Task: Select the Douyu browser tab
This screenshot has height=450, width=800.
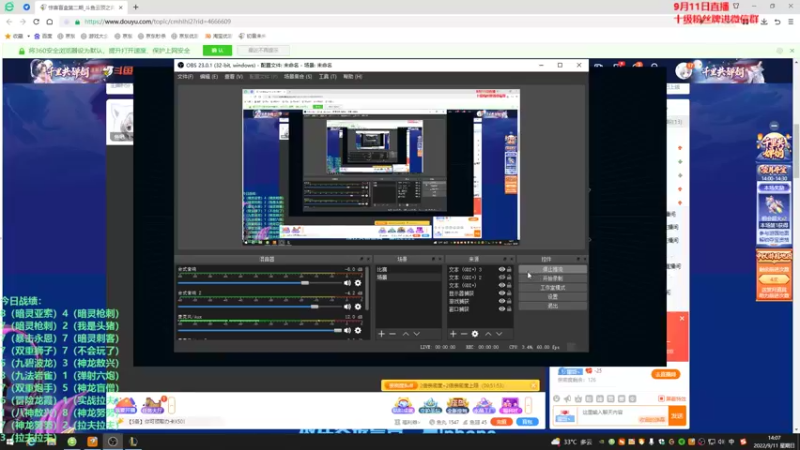Action: pos(81,7)
